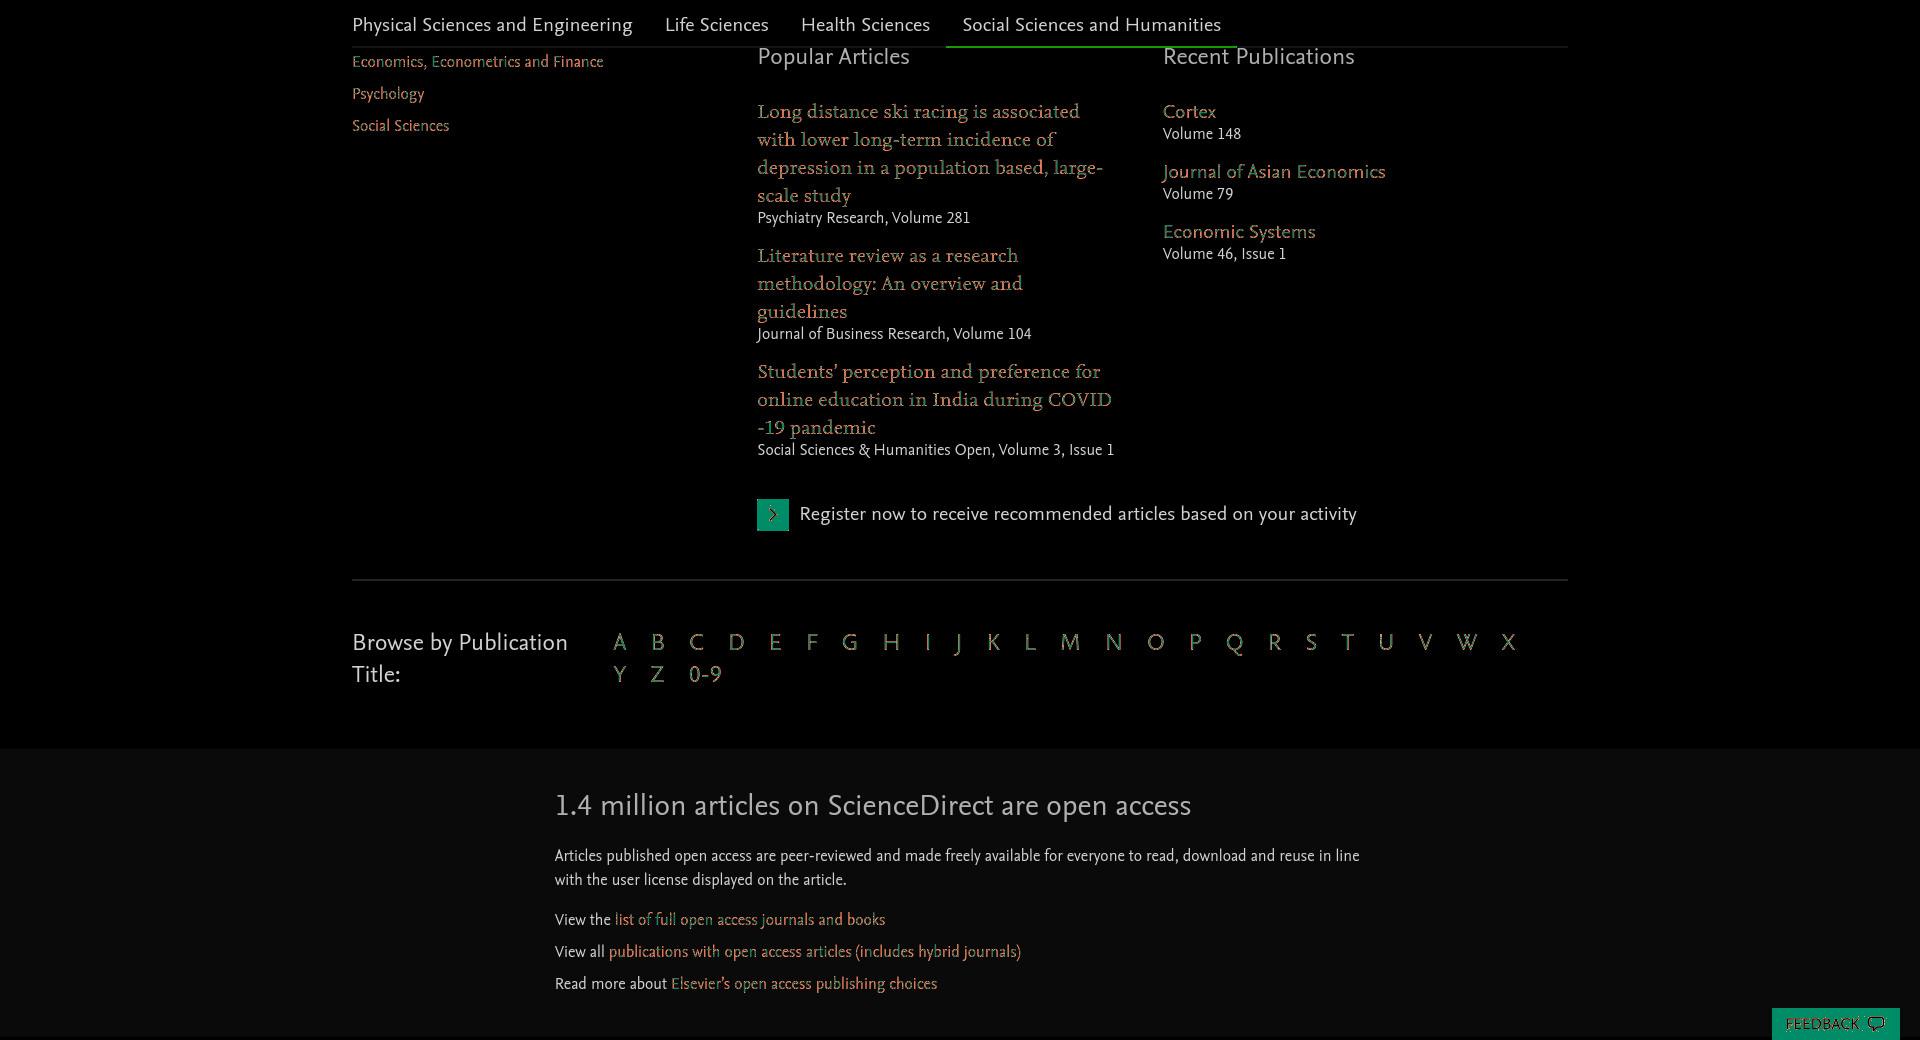Click 'Volume 79' under Journal of Asian Economics
Screen dimensions: 1920x1040
(x=1198, y=194)
